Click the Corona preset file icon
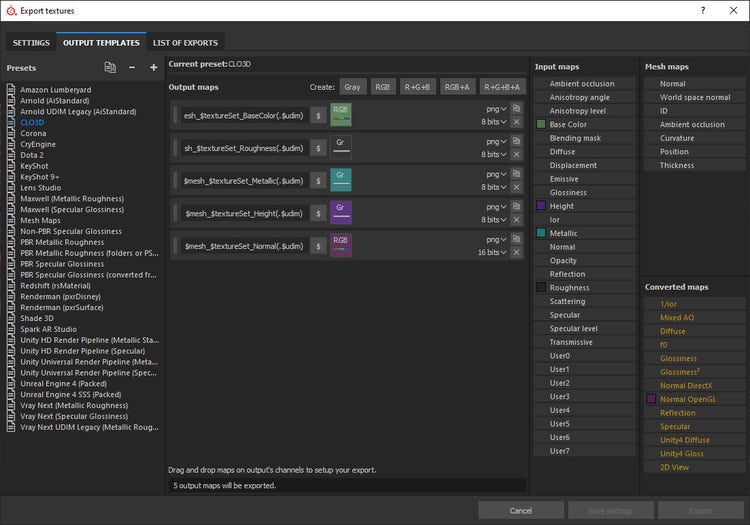 [11, 133]
